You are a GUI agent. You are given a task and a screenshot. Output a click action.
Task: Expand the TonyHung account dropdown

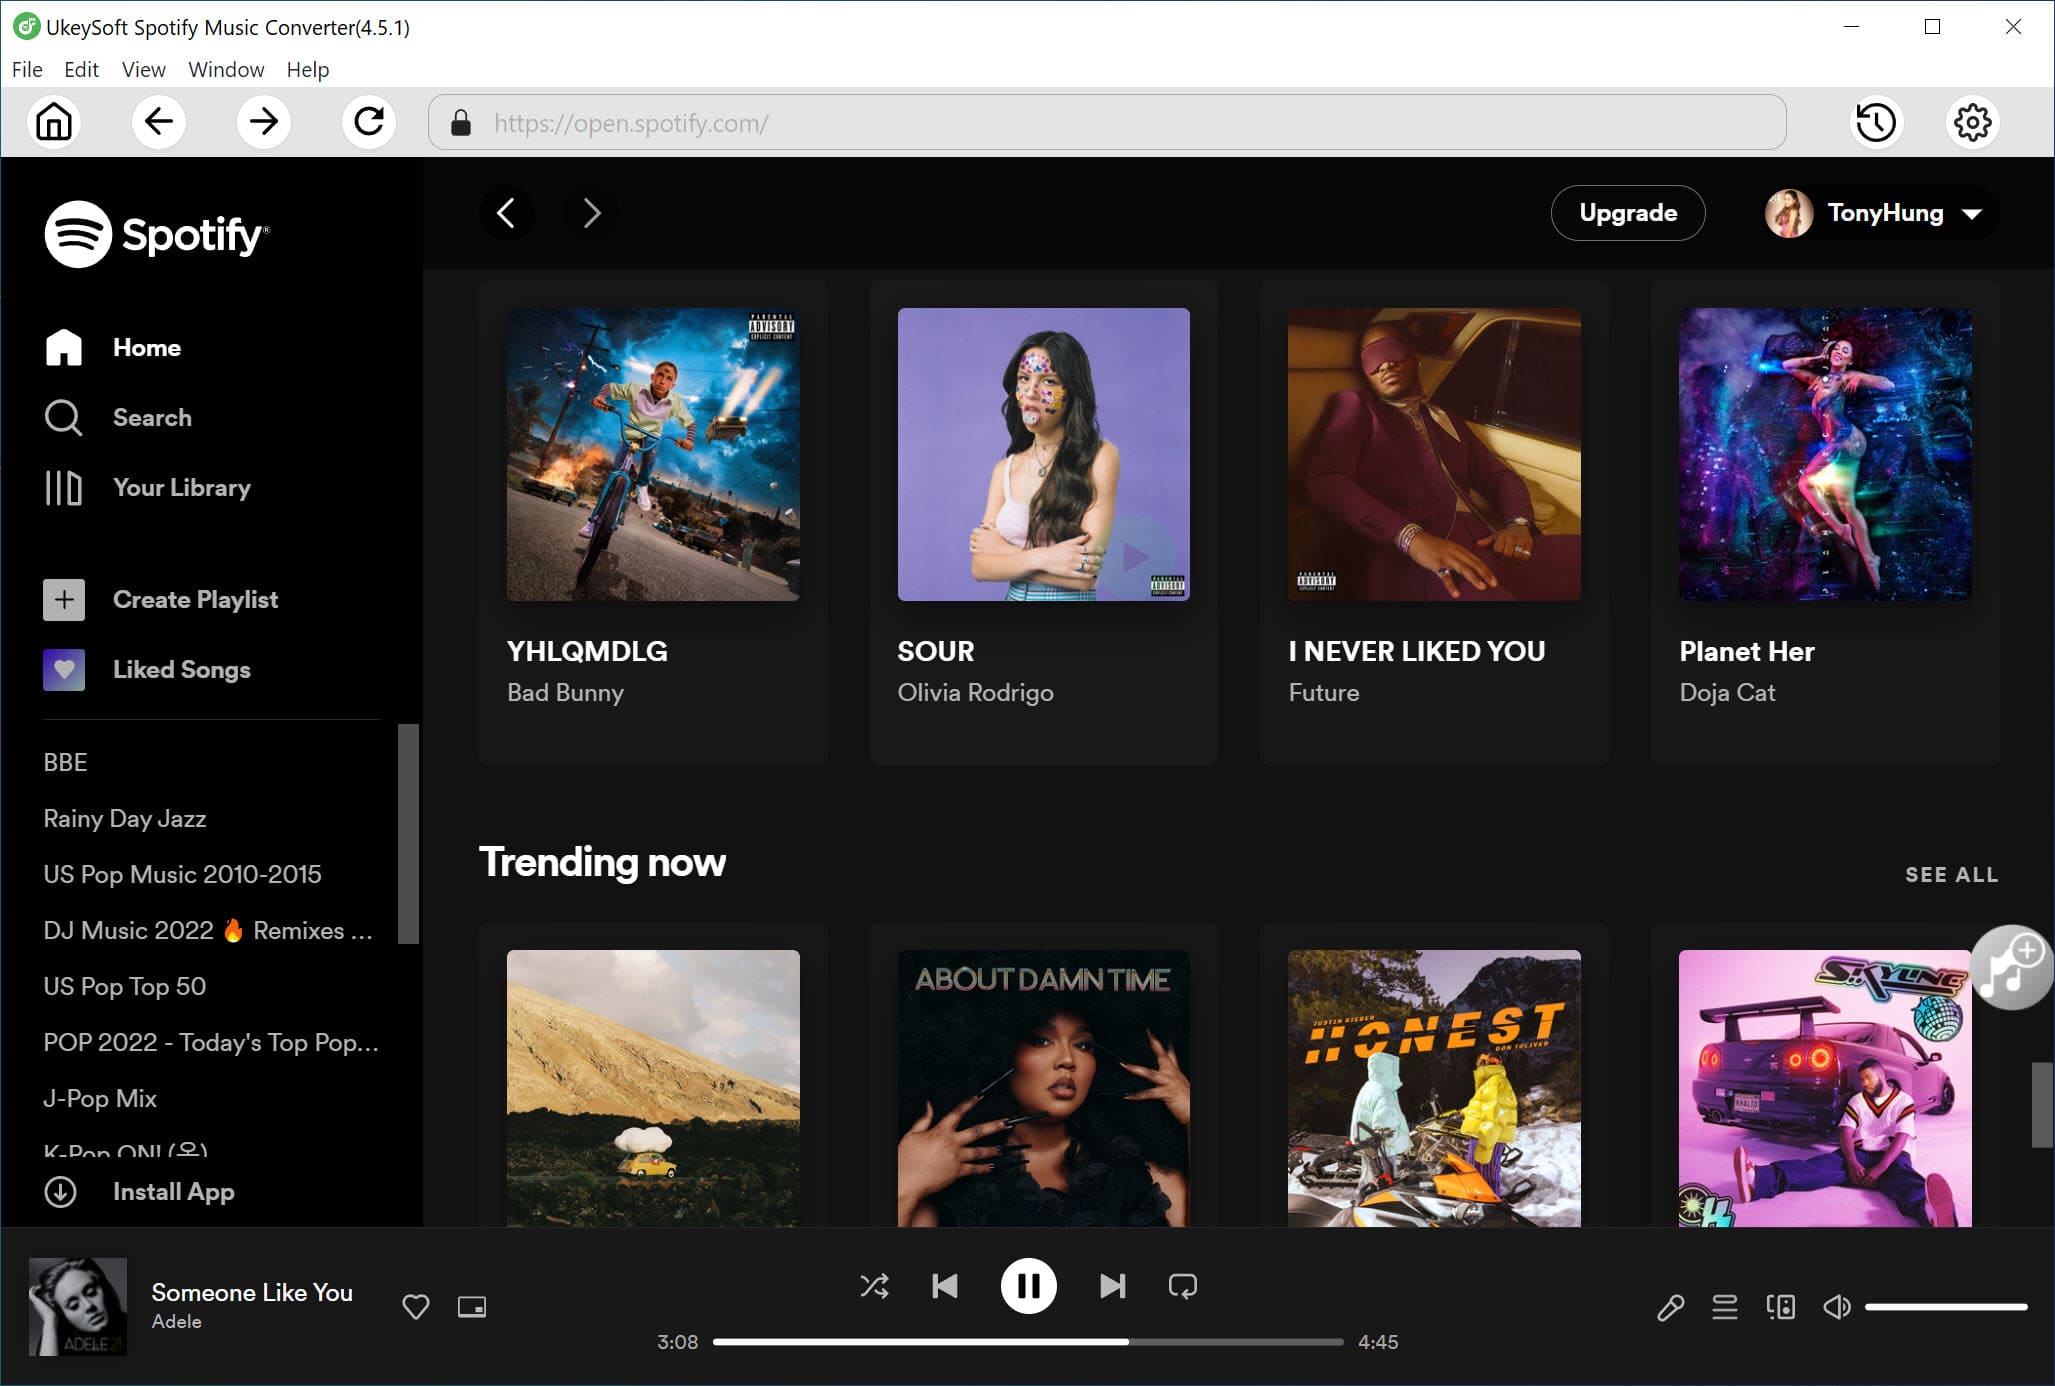click(1968, 213)
